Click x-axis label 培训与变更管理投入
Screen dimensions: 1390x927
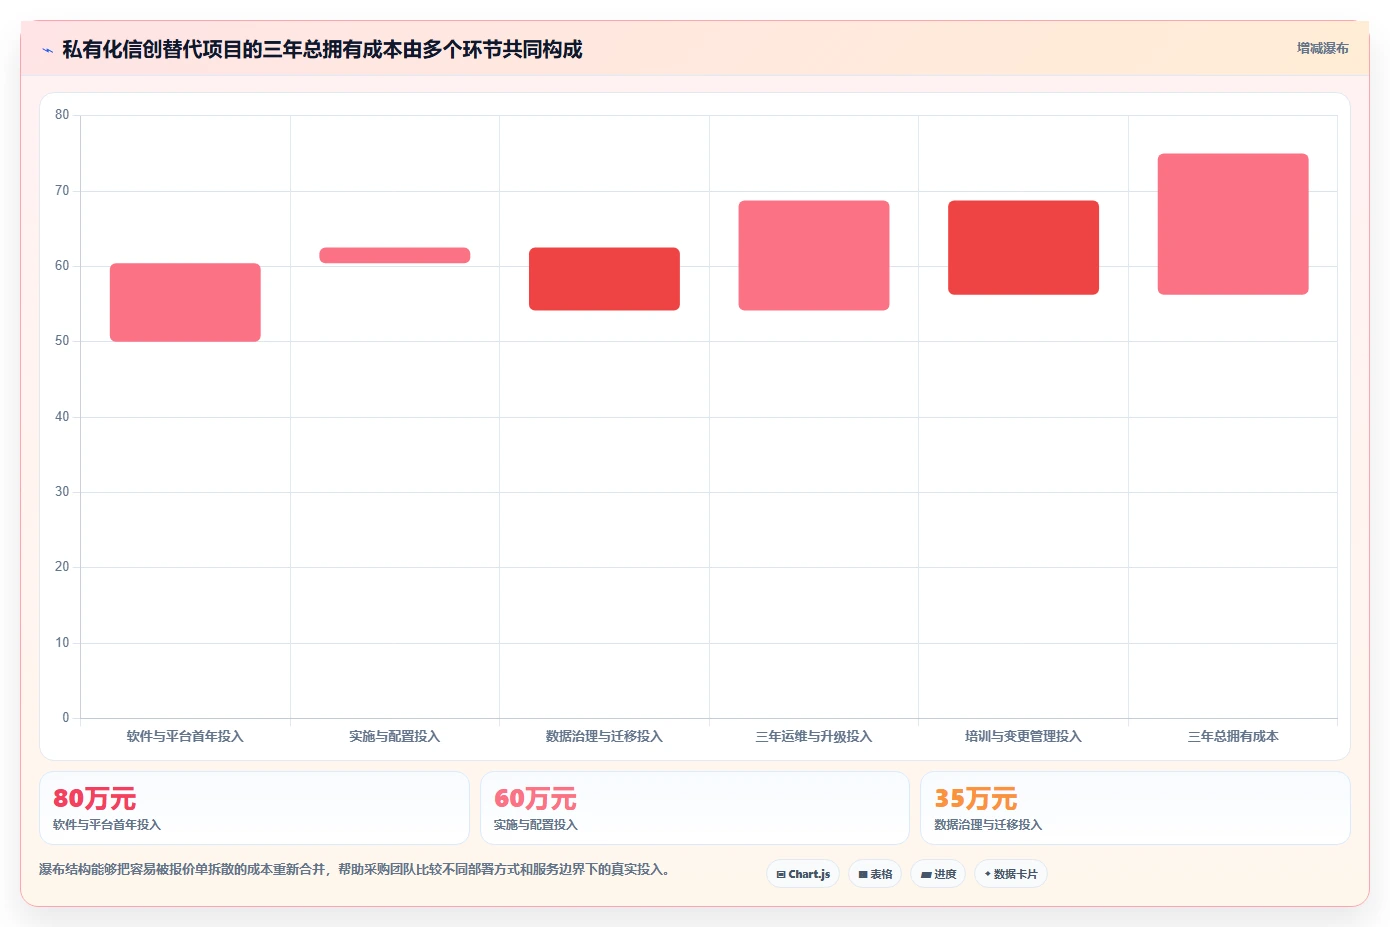tap(1023, 736)
